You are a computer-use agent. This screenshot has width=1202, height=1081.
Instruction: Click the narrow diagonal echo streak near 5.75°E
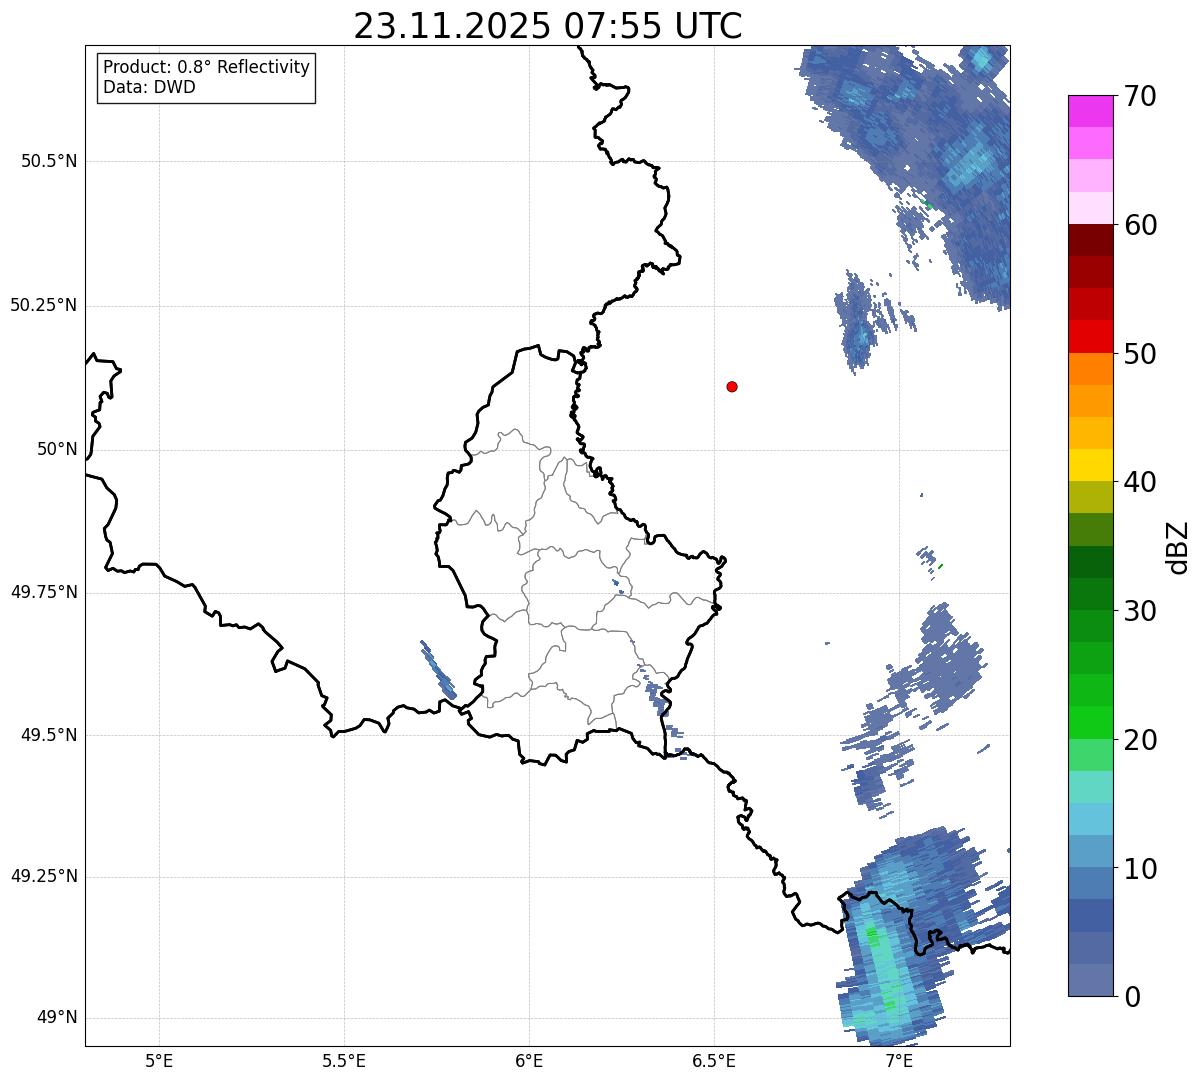[x=438, y=670]
